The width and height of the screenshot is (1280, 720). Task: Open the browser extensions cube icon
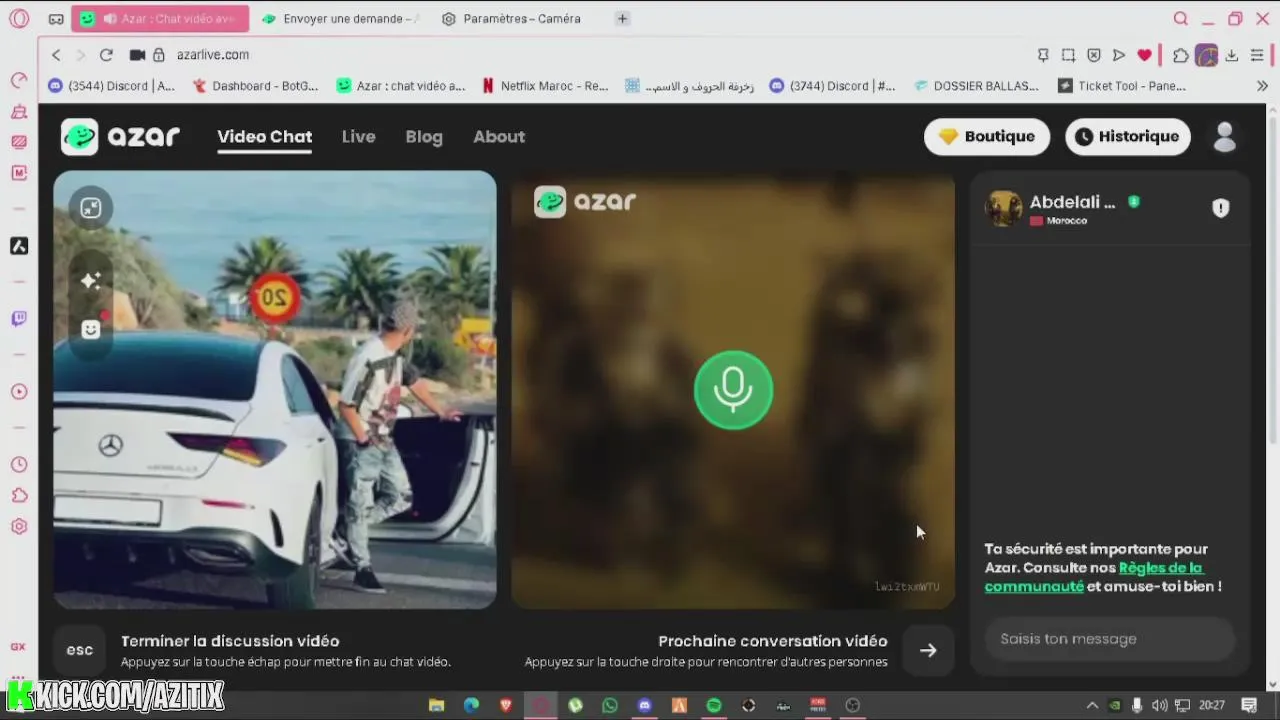(1181, 55)
